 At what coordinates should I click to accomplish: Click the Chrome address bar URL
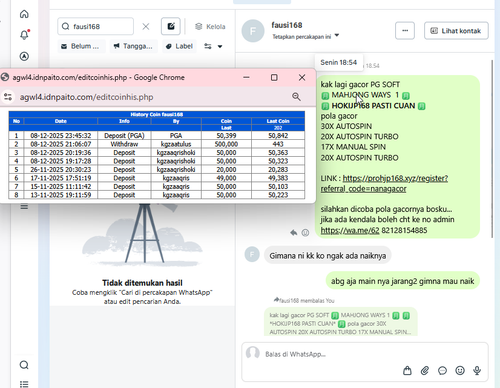[x=87, y=97]
